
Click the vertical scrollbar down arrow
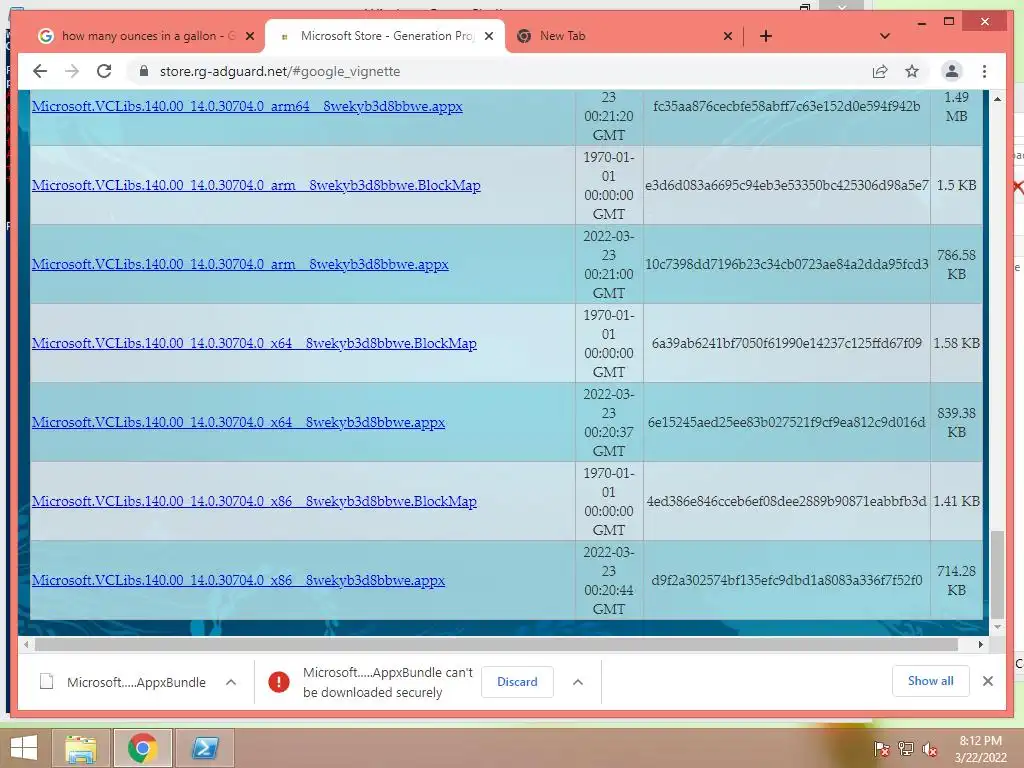coord(997,627)
